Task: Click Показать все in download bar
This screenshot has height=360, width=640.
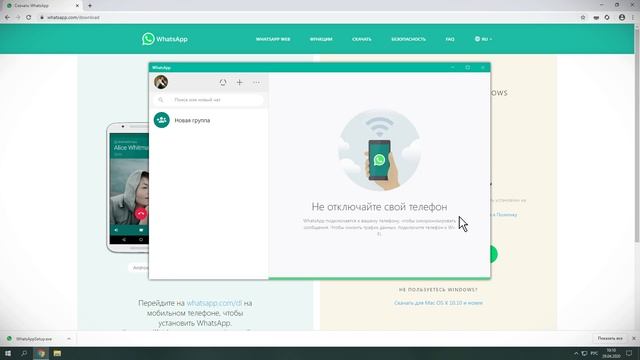Action: (610, 338)
